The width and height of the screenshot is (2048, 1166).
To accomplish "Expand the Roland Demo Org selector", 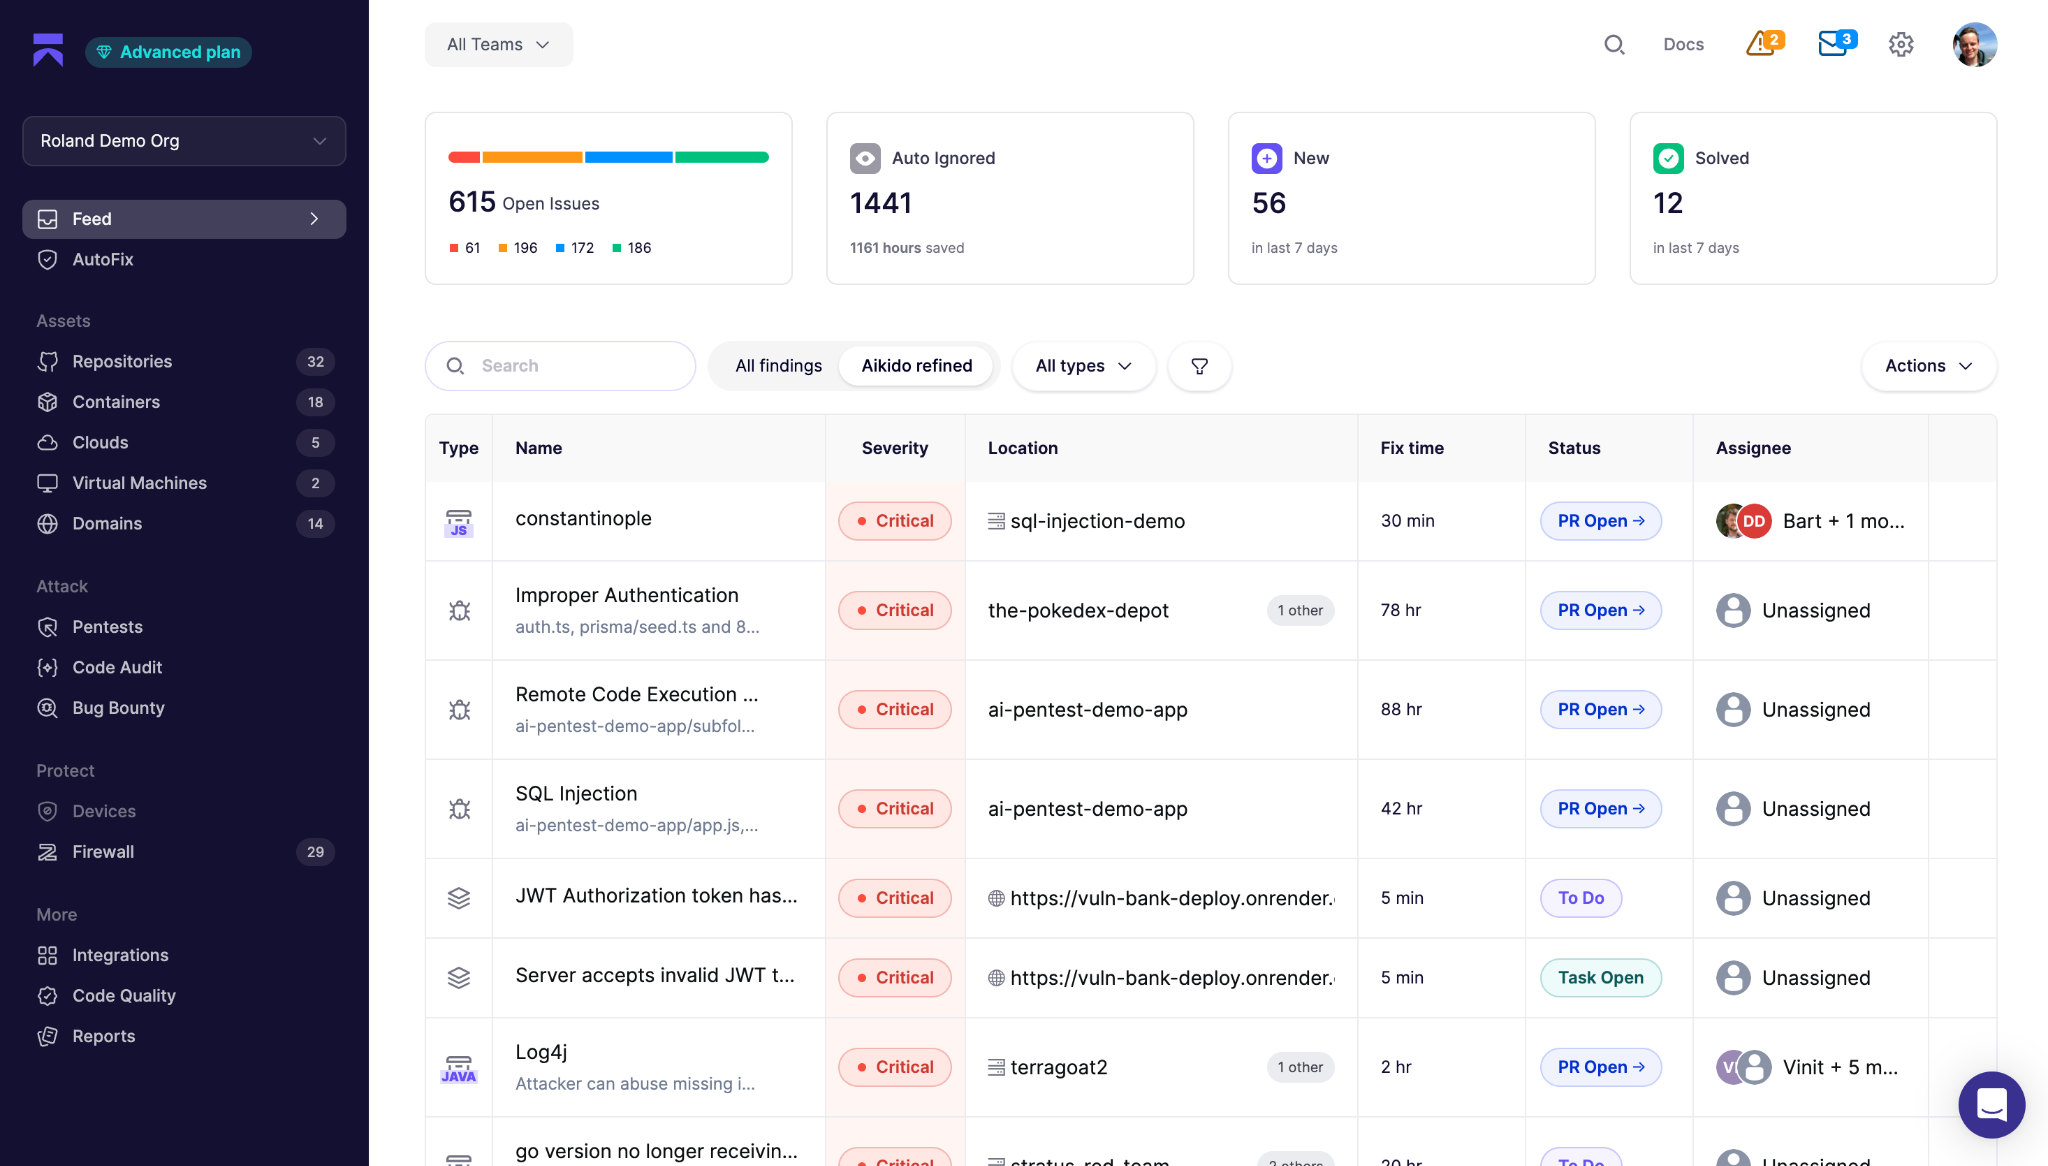I will 184,141.
